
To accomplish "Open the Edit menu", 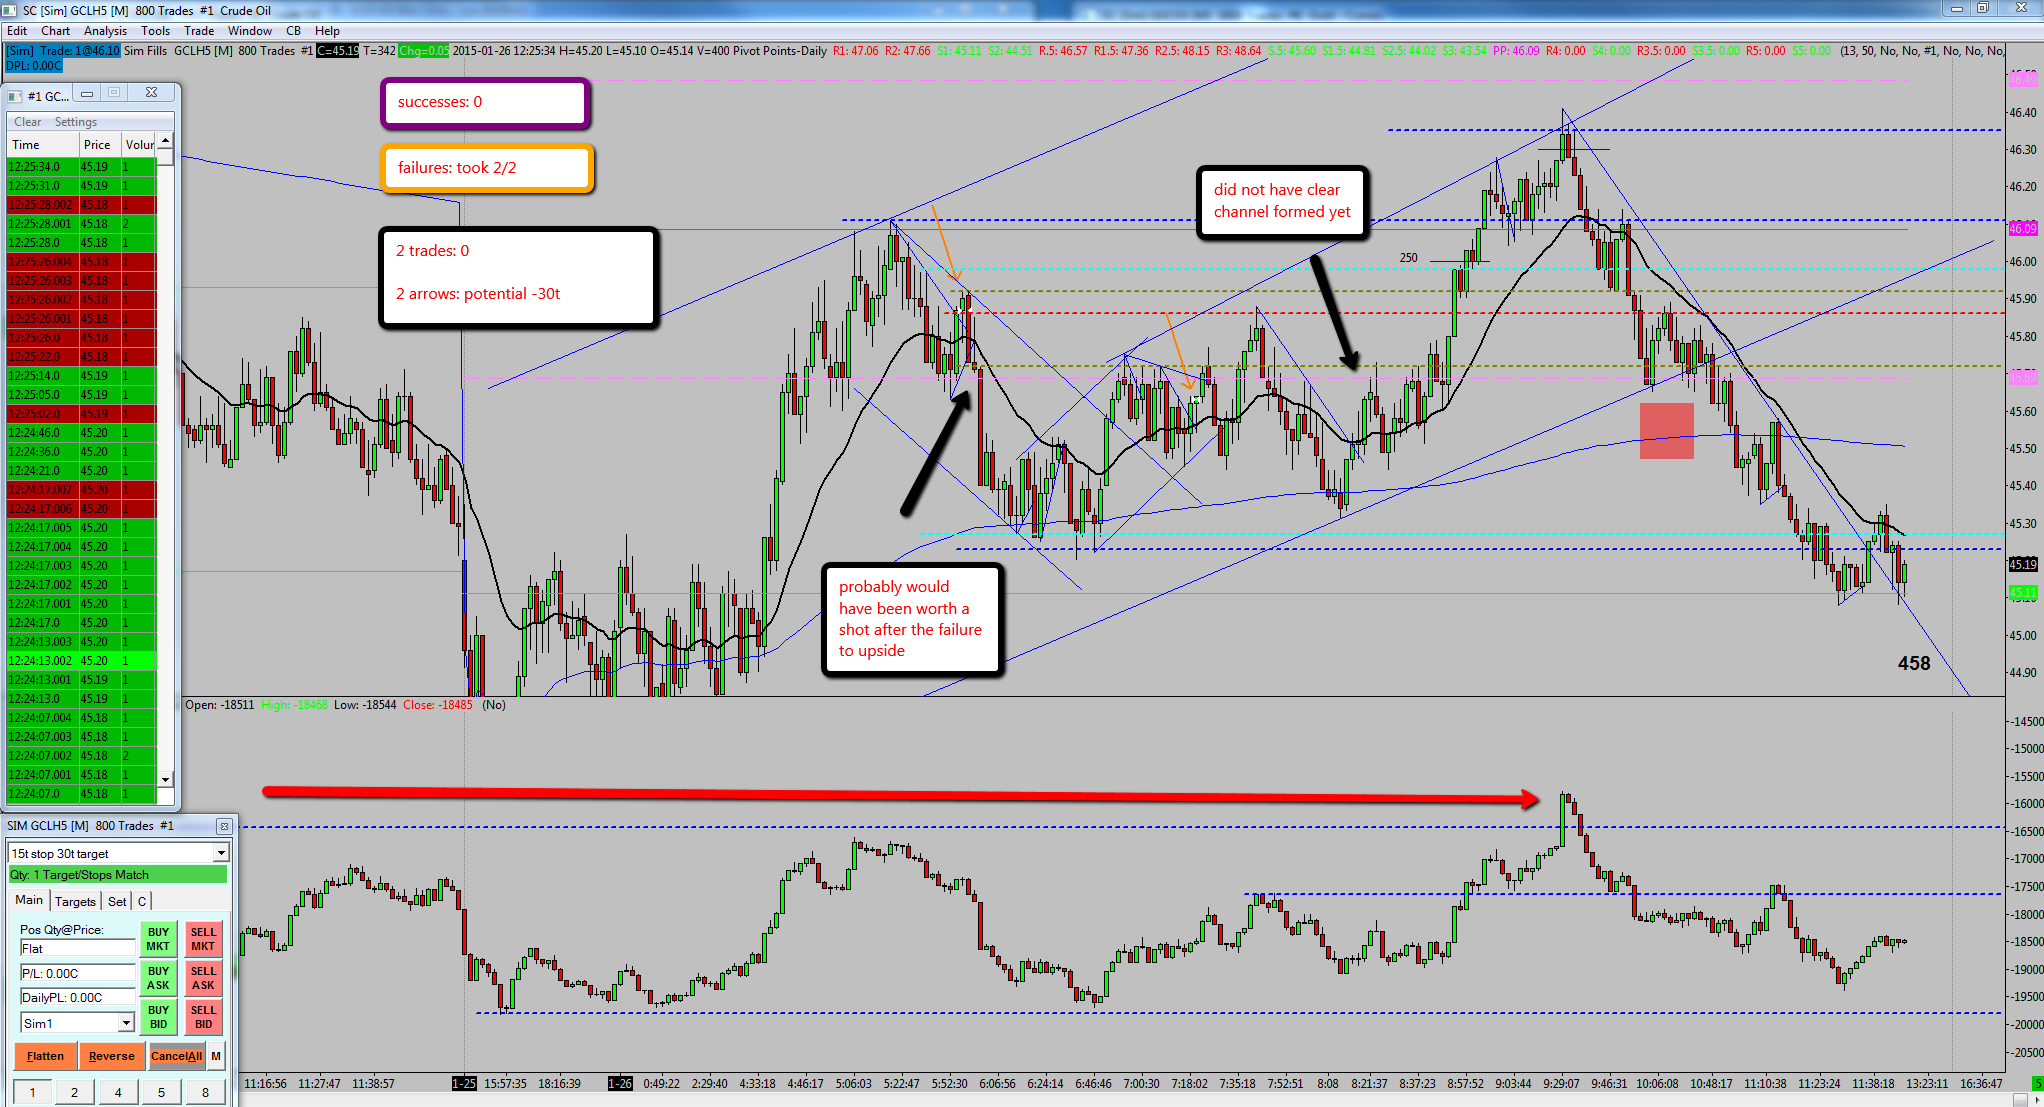I will tap(17, 31).
